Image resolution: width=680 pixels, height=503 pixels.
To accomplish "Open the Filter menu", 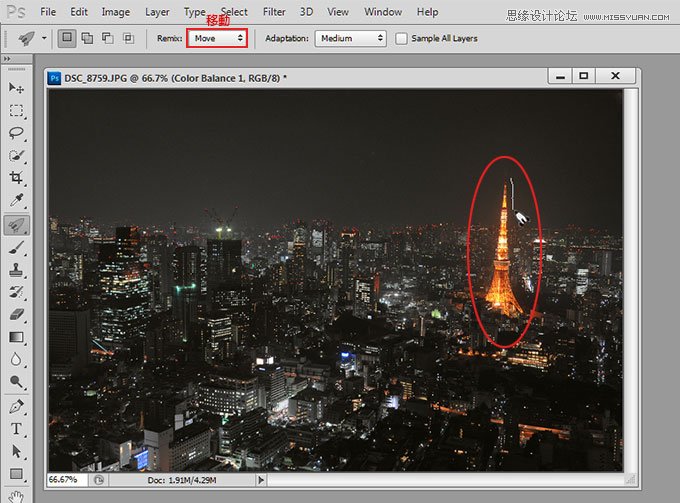I will (x=274, y=12).
